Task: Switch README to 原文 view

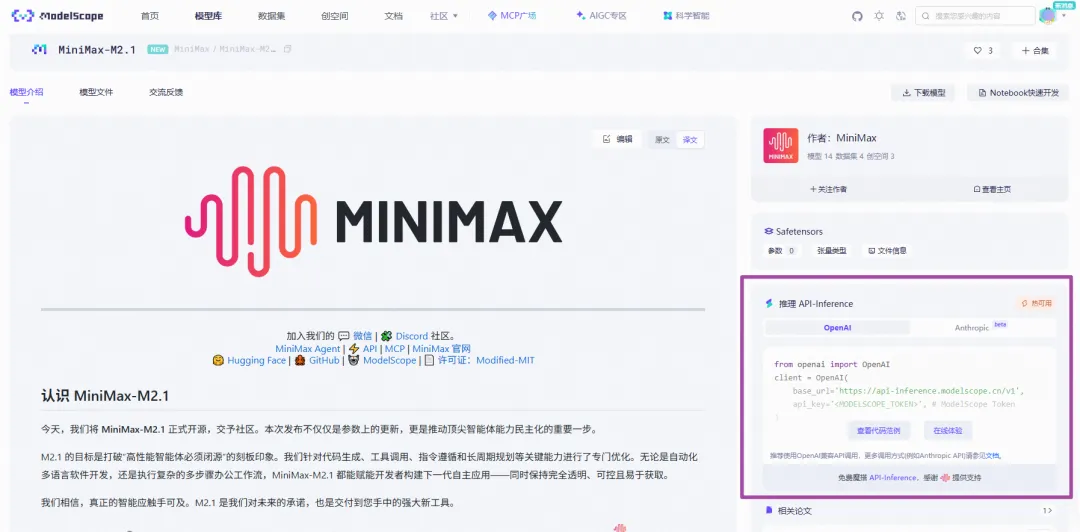Action: 662,140
